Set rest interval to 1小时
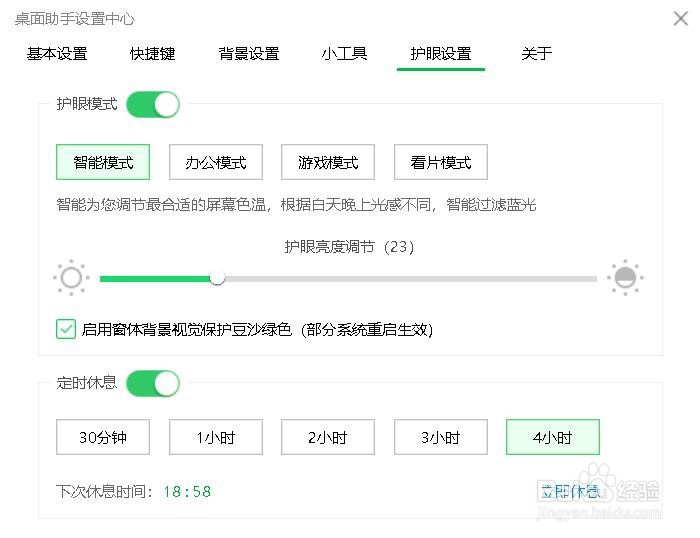 (x=216, y=437)
